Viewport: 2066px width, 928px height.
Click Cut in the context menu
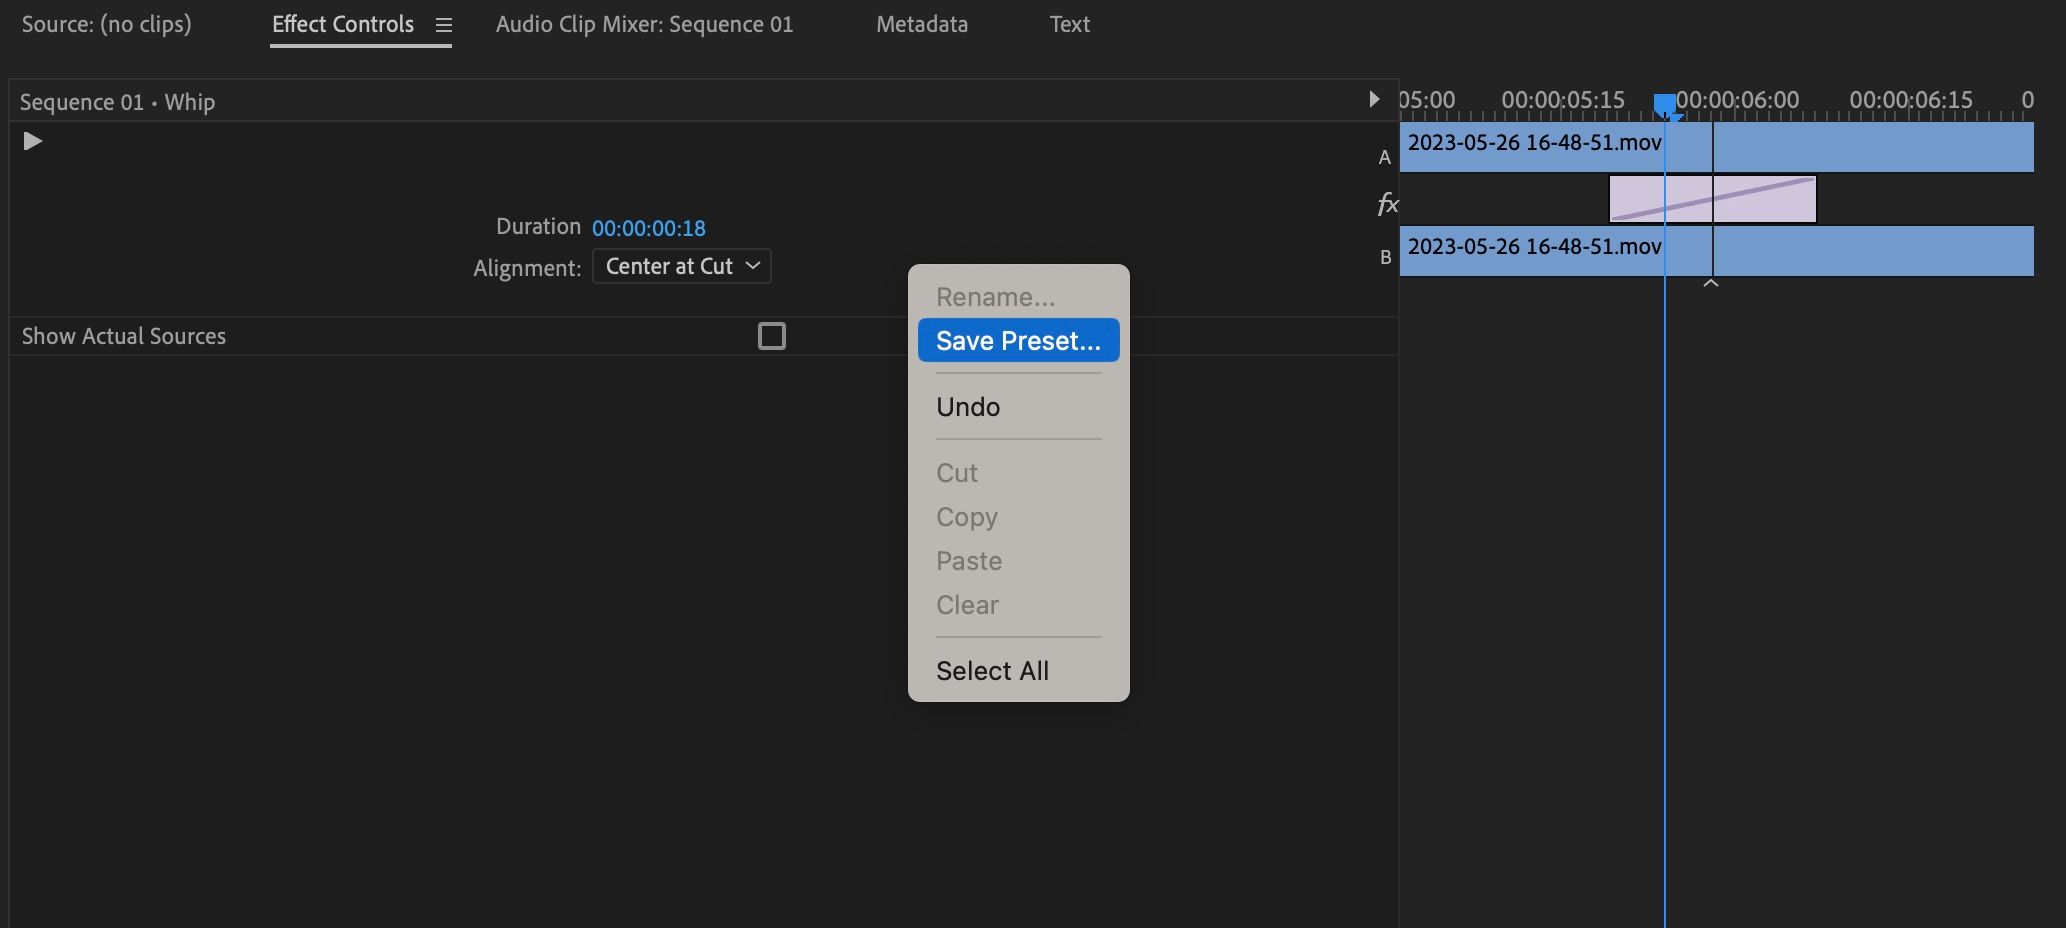pyautogui.click(x=1019, y=472)
